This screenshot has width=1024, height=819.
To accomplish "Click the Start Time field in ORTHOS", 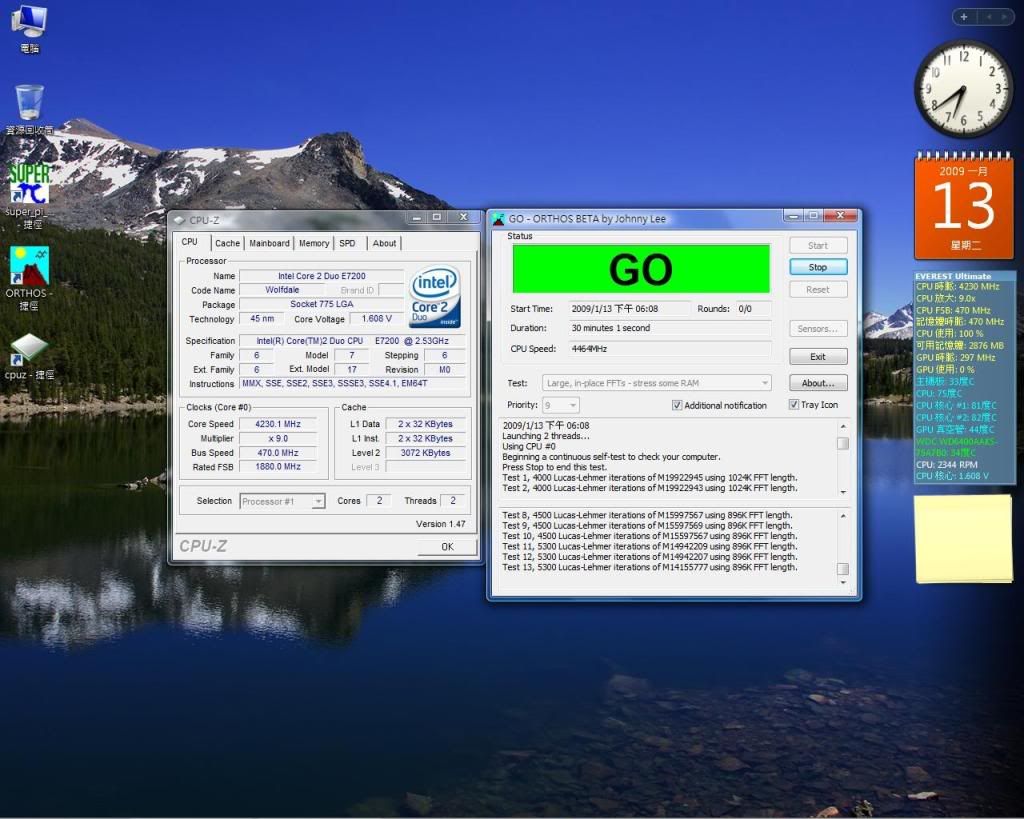I will click(x=629, y=308).
